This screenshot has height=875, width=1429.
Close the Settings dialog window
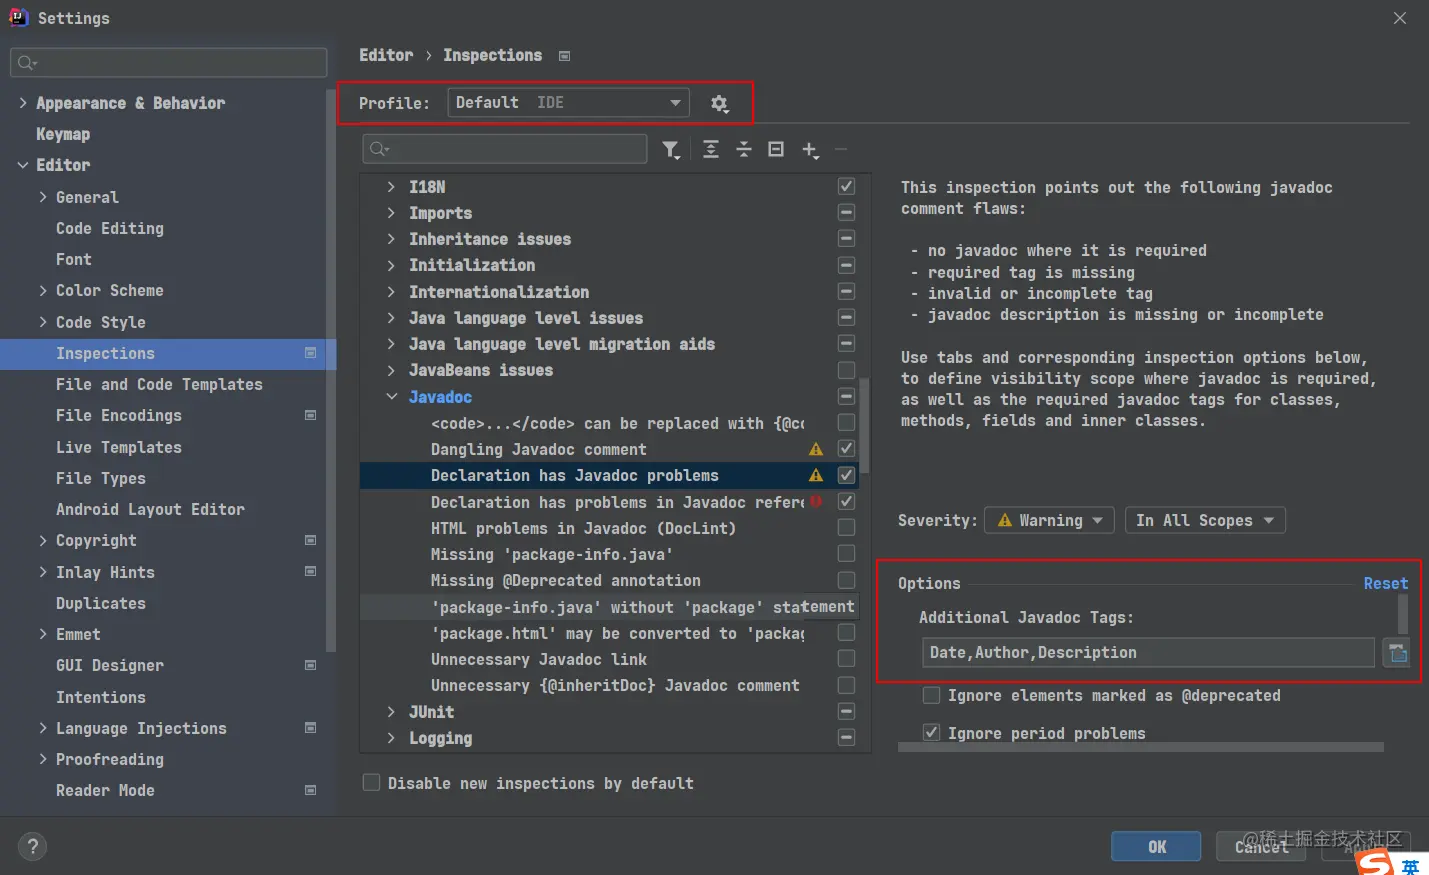point(1400,18)
